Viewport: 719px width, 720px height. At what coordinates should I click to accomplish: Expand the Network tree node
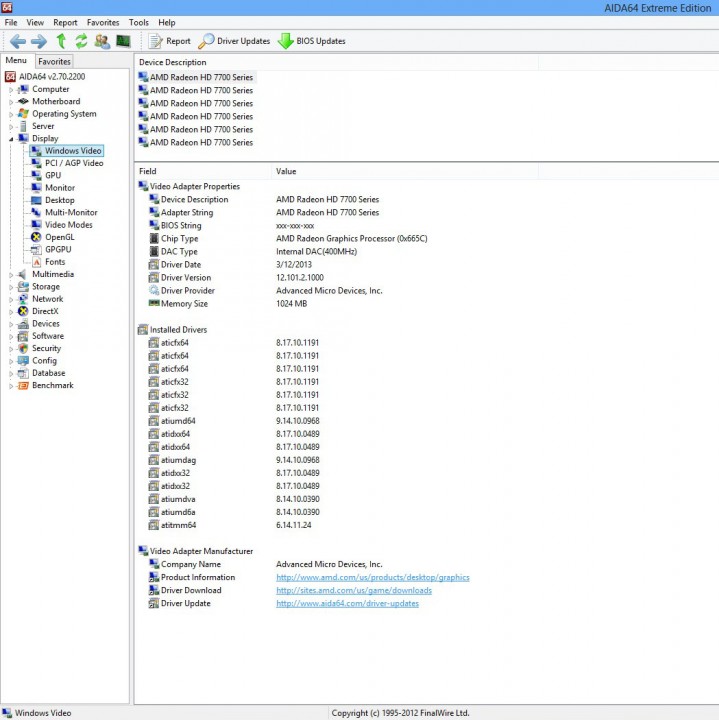click(x=11, y=299)
